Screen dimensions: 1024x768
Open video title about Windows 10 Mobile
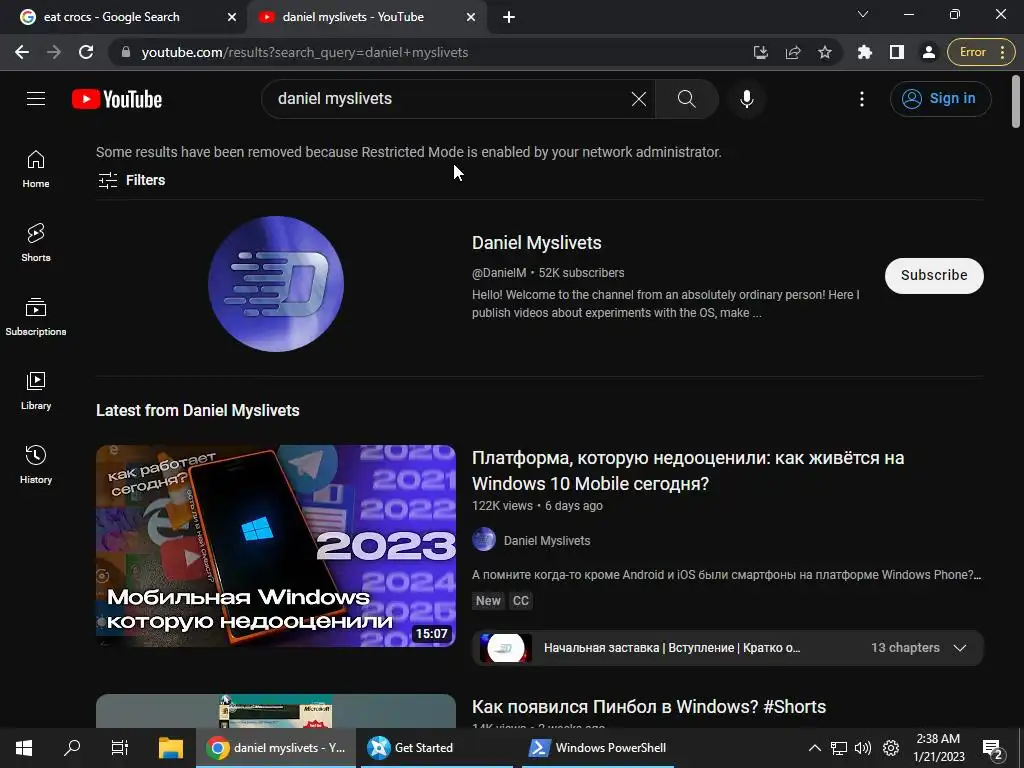(688, 471)
